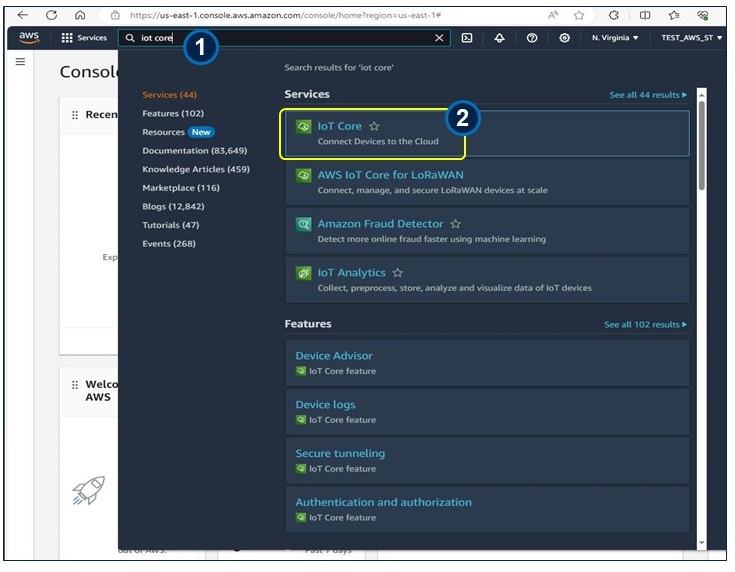Open notifications bell icon
735x572 pixels.
point(500,38)
